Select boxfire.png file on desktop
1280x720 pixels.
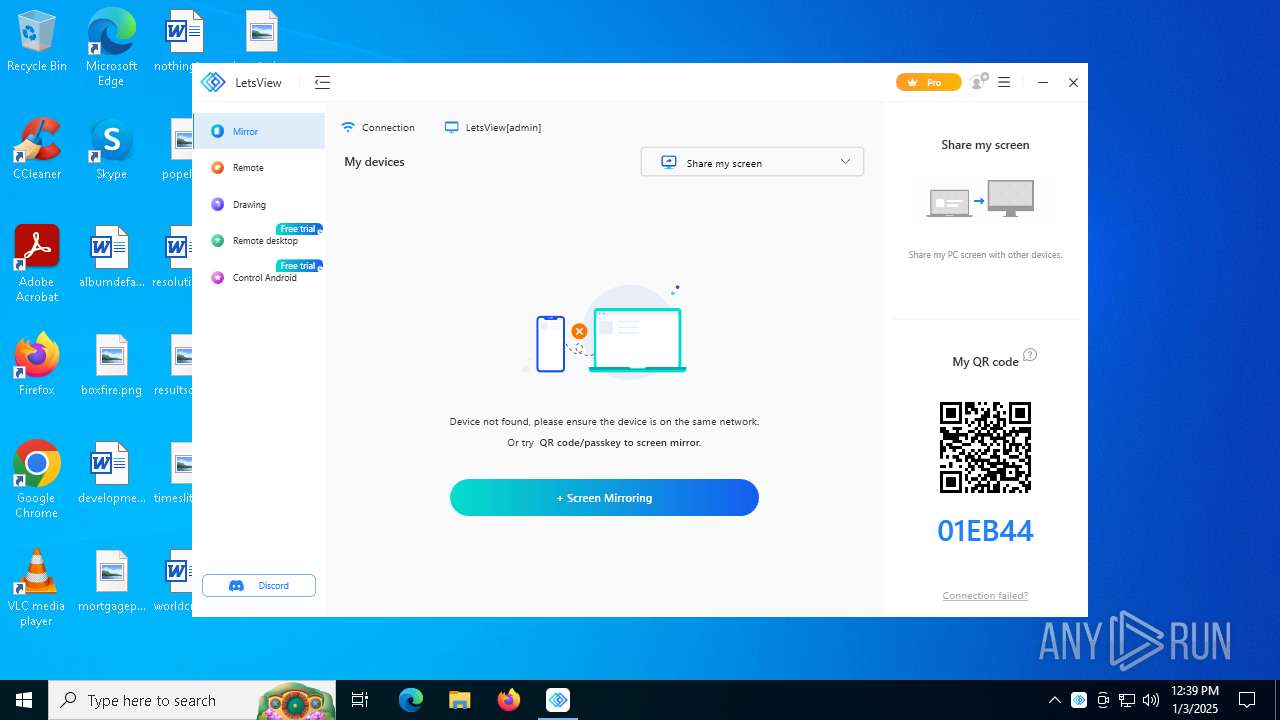coord(111,365)
